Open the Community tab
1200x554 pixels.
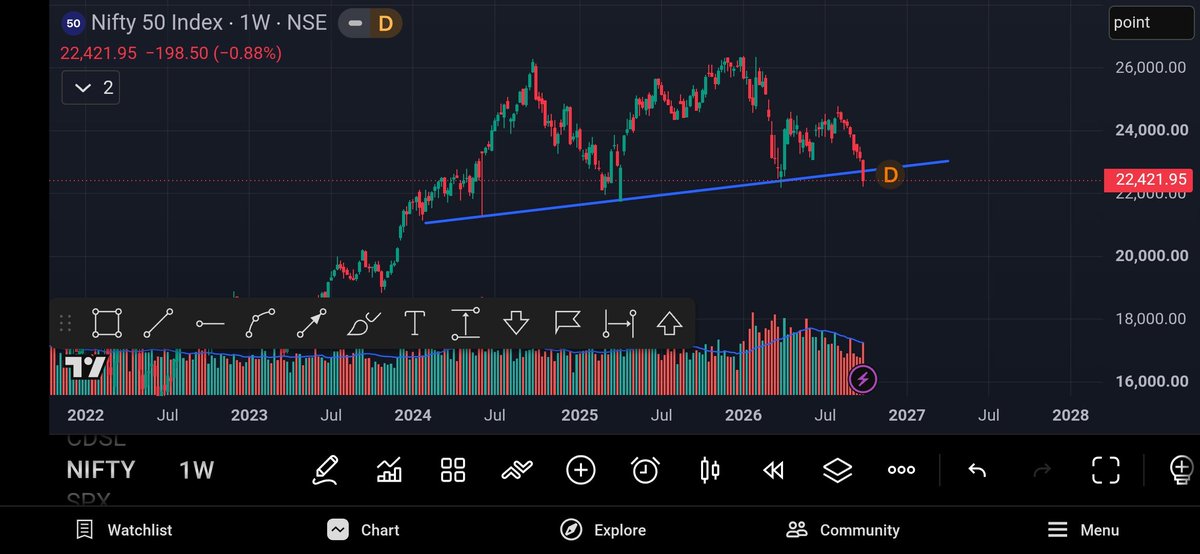point(843,530)
